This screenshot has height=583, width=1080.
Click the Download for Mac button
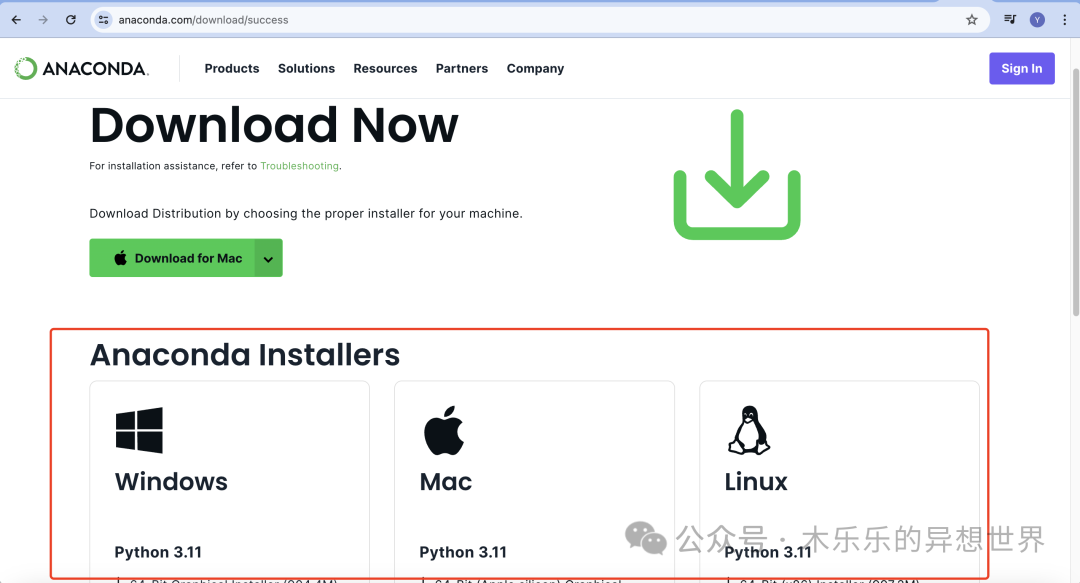(x=172, y=258)
